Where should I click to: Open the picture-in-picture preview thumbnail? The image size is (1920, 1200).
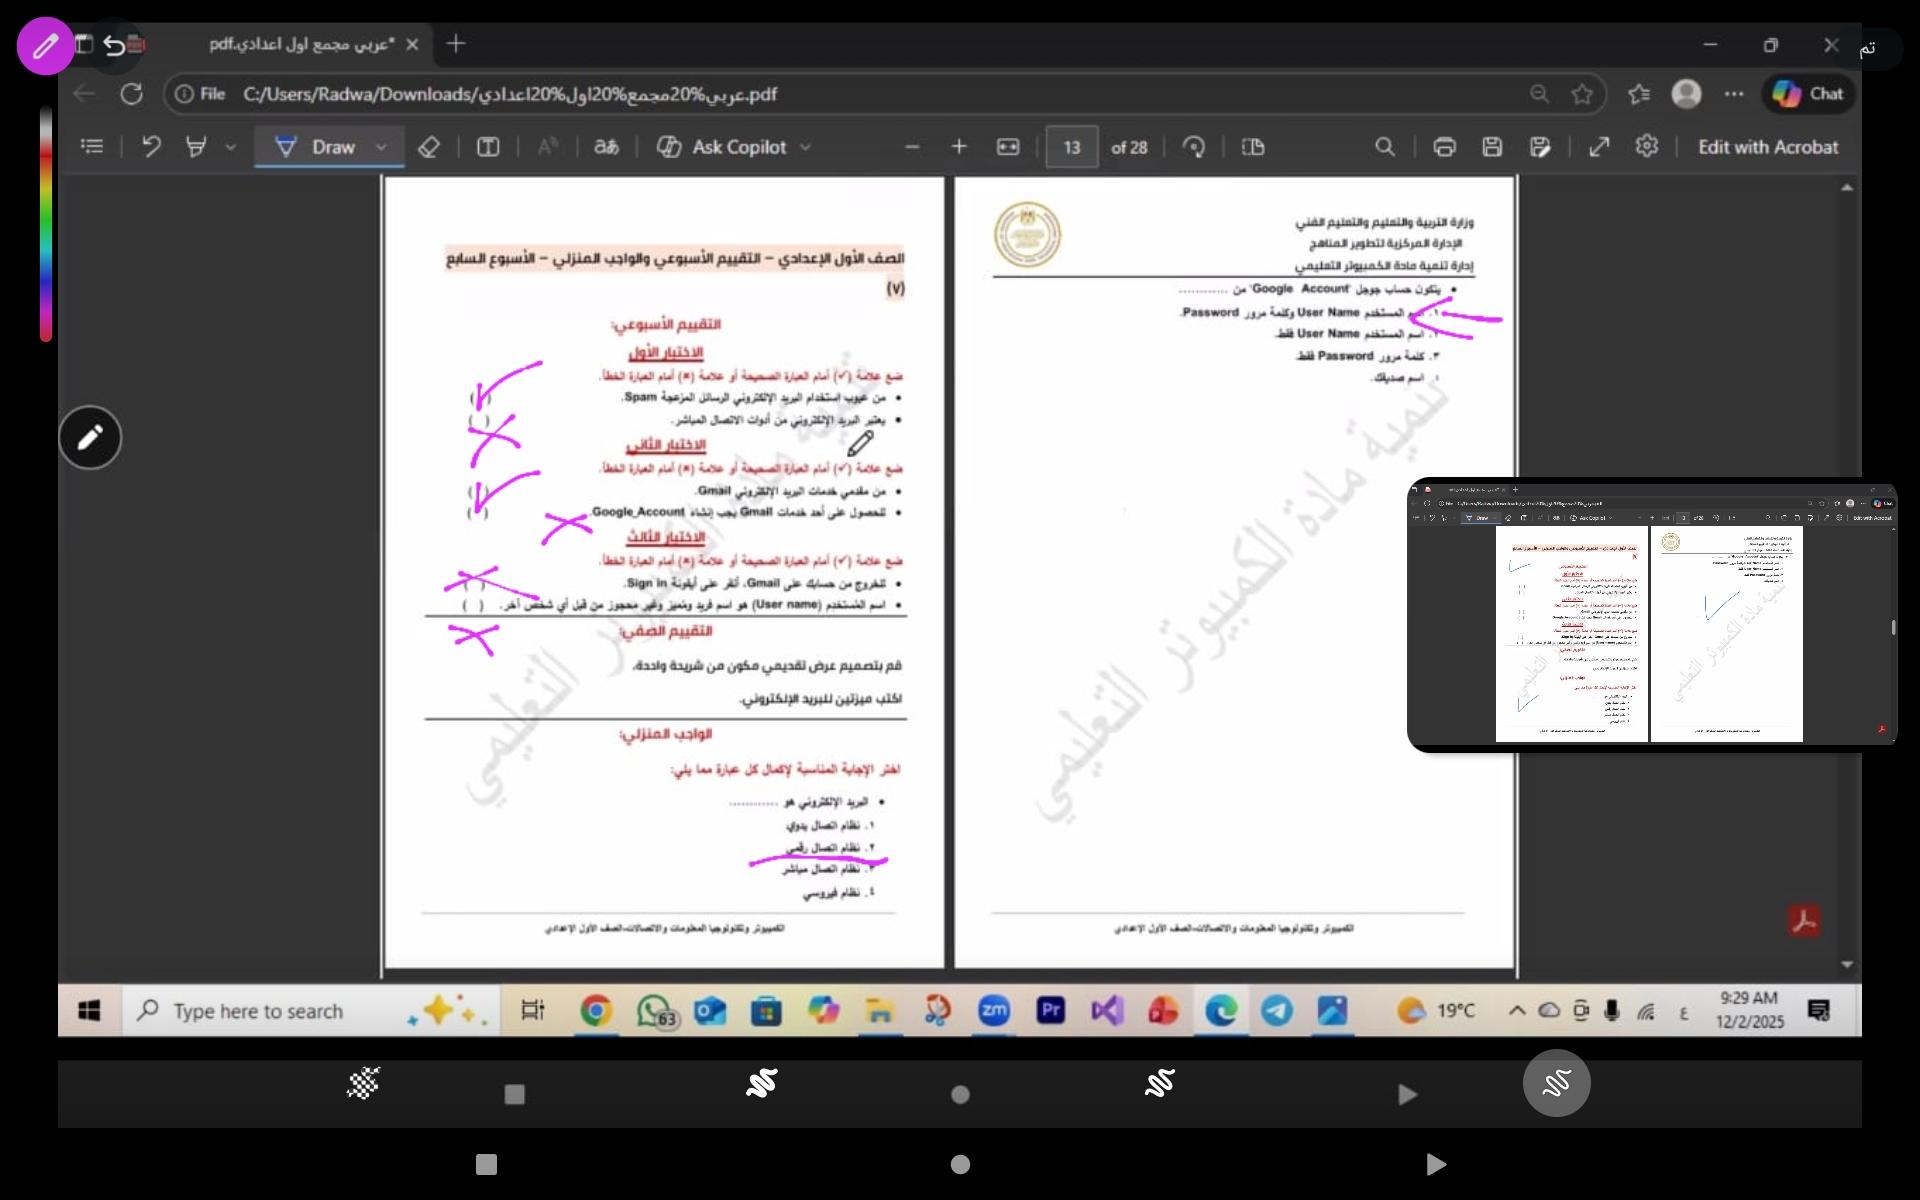point(1652,615)
